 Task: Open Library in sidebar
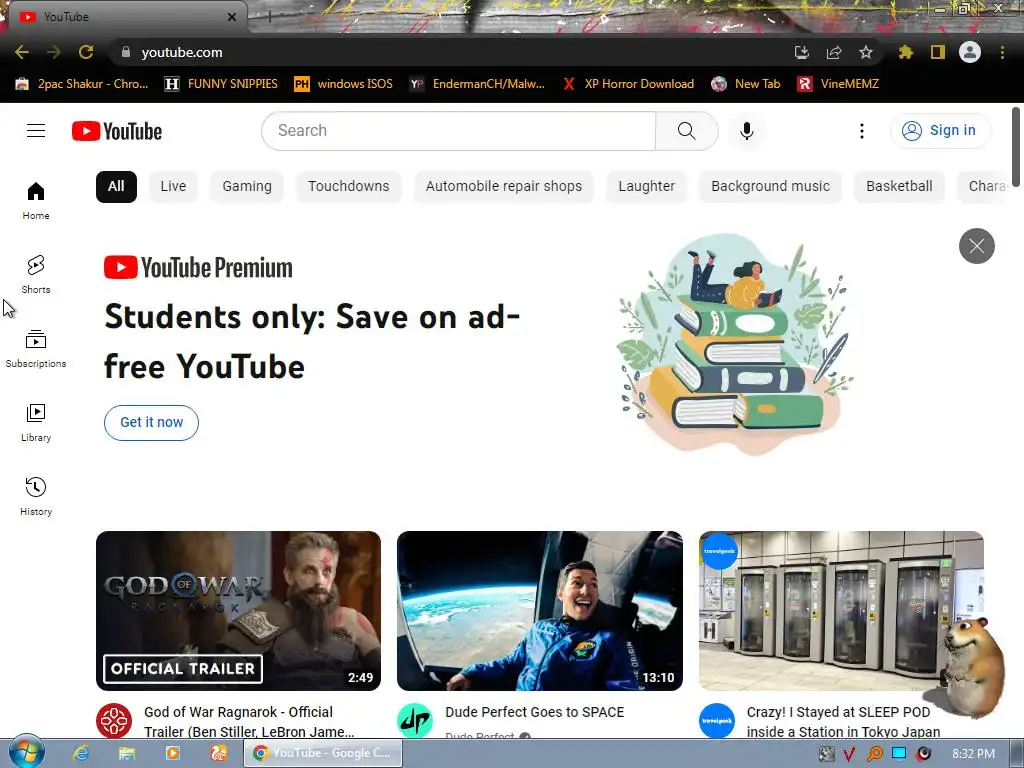tap(36, 423)
